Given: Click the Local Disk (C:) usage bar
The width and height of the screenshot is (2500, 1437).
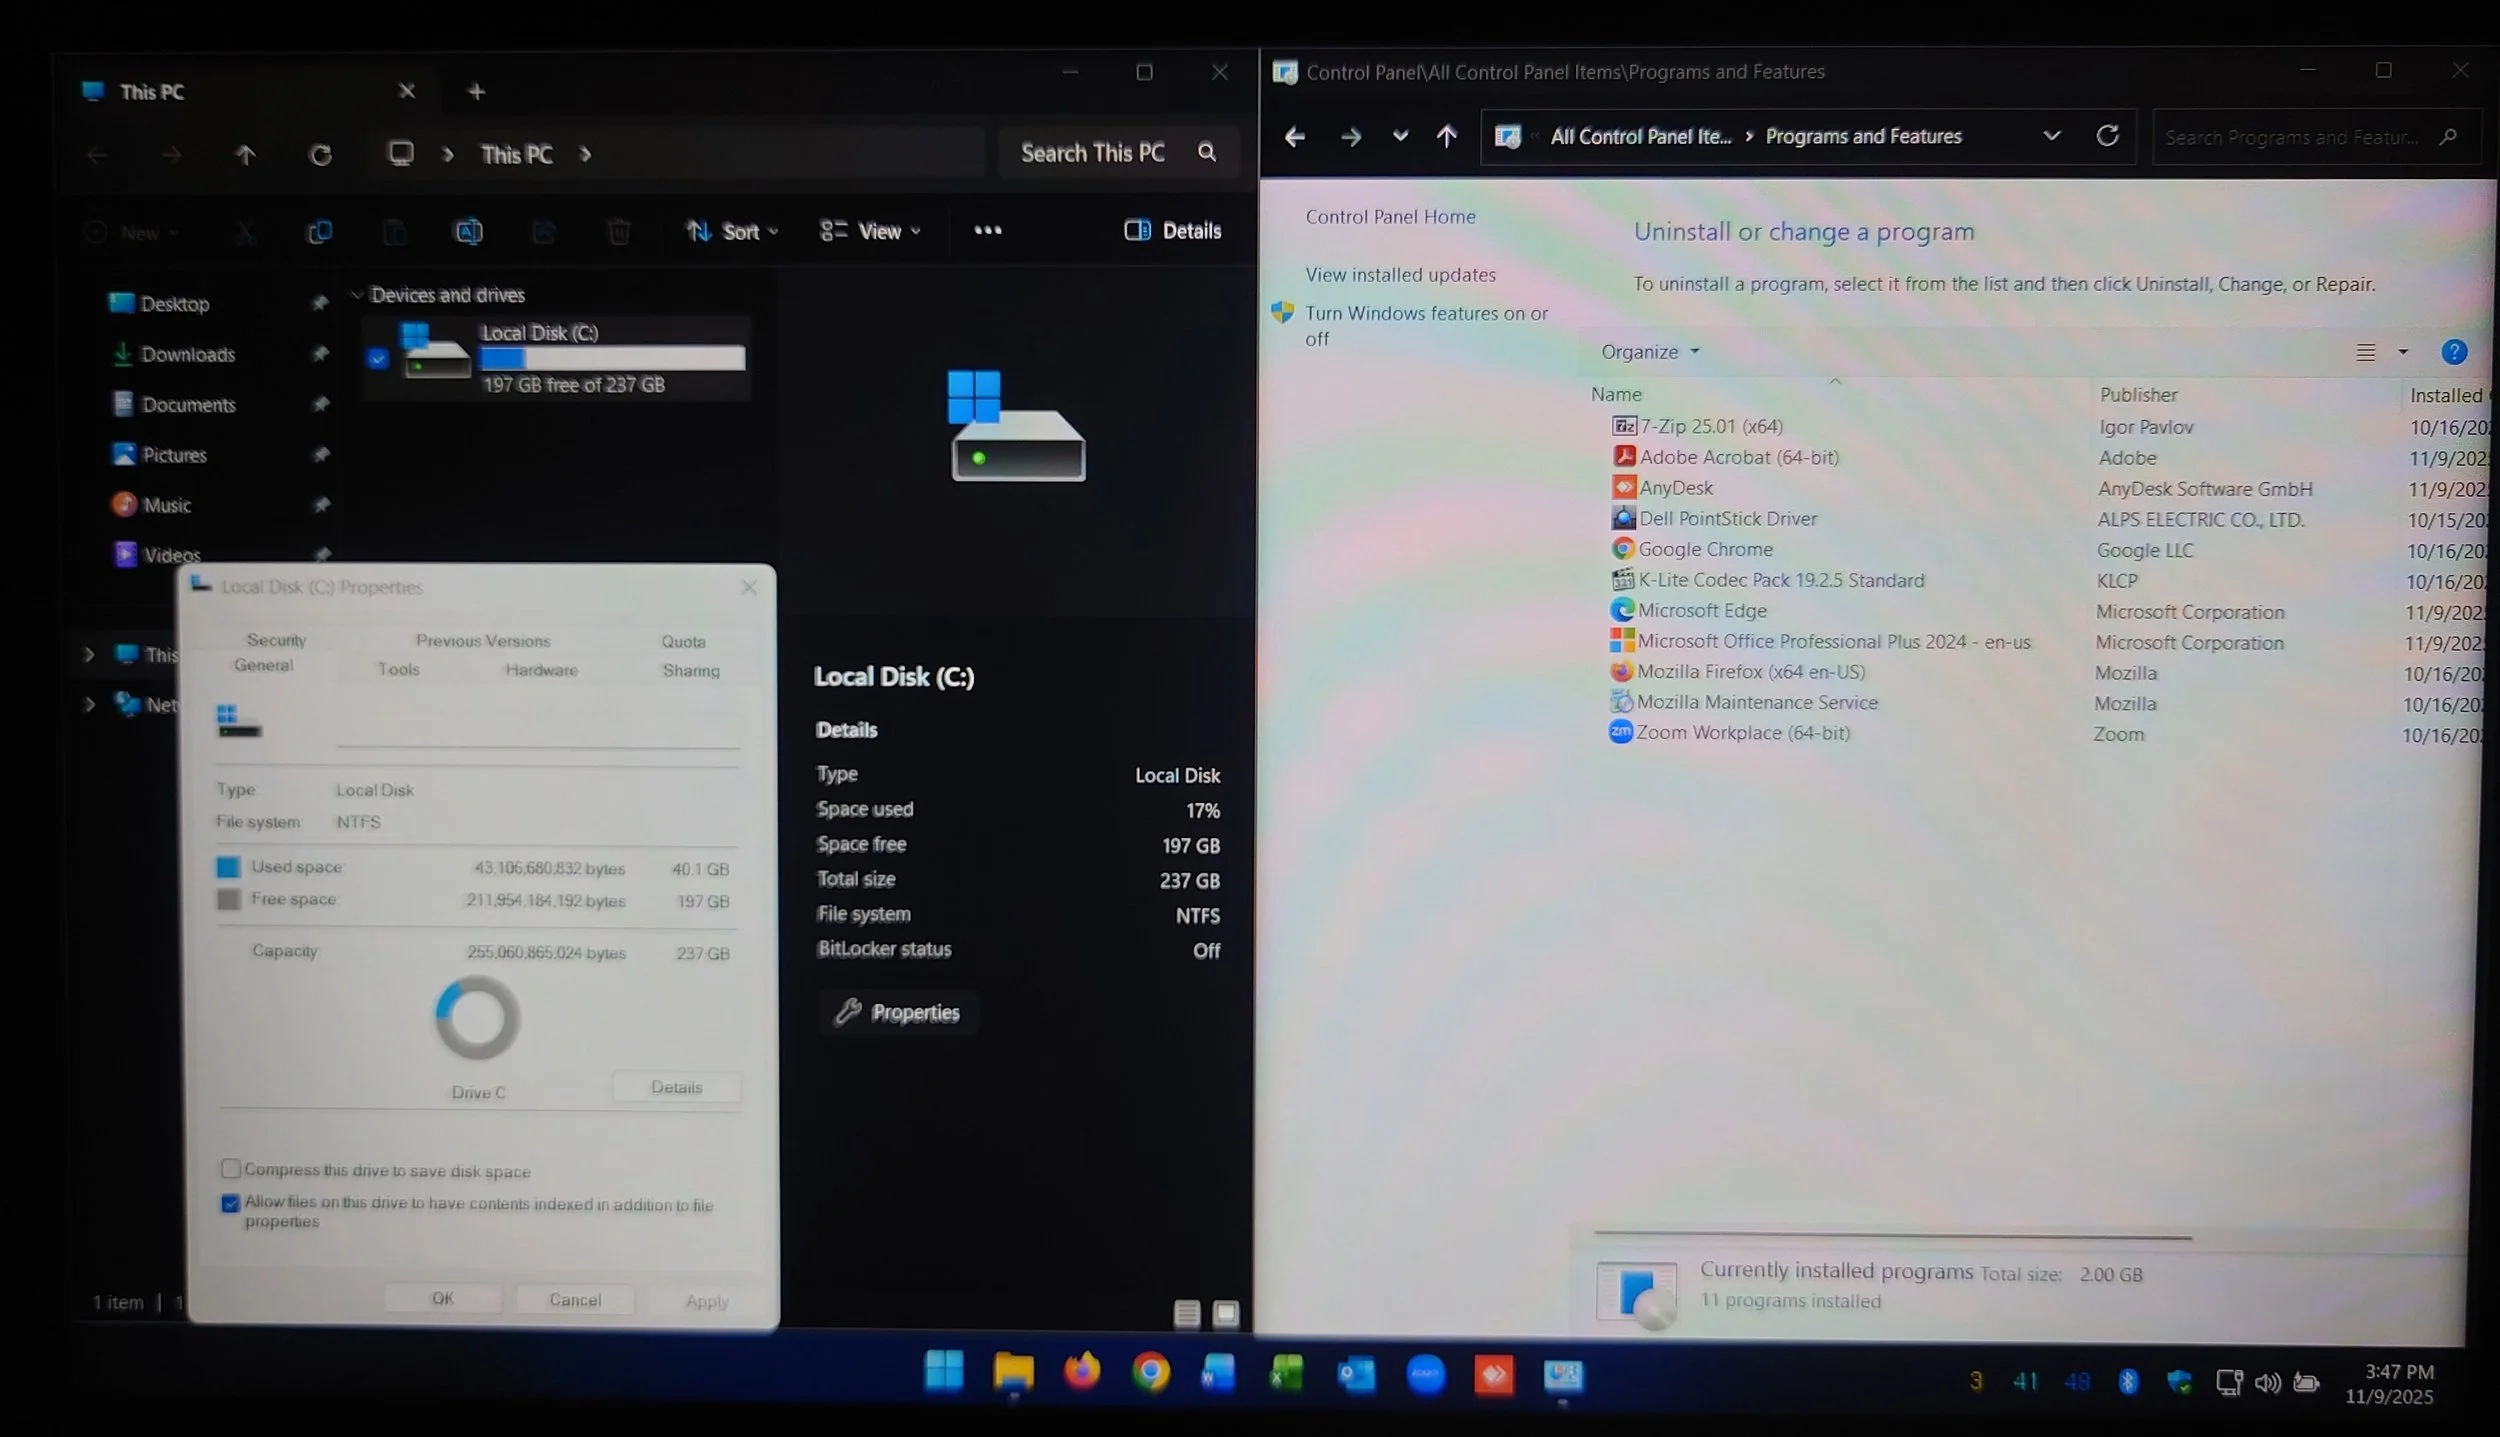Looking at the screenshot, I should (612, 358).
